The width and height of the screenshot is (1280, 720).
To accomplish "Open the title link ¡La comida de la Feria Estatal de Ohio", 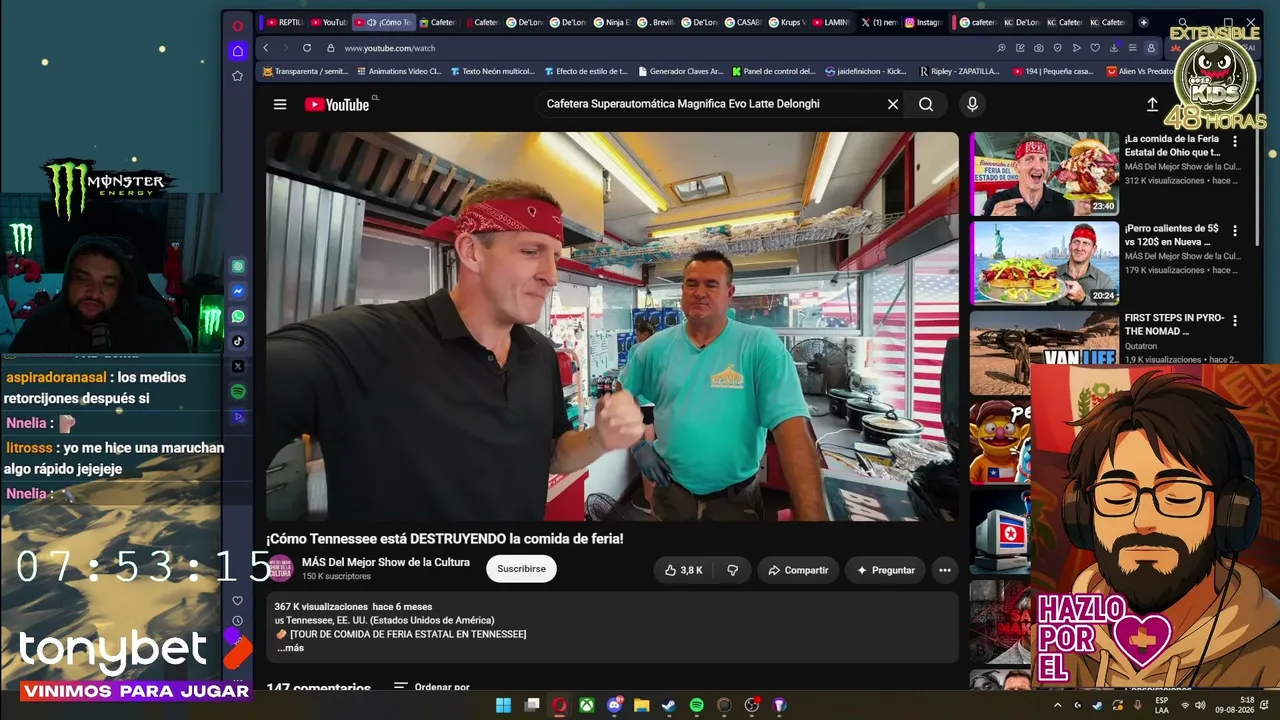I will point(1172,145).
